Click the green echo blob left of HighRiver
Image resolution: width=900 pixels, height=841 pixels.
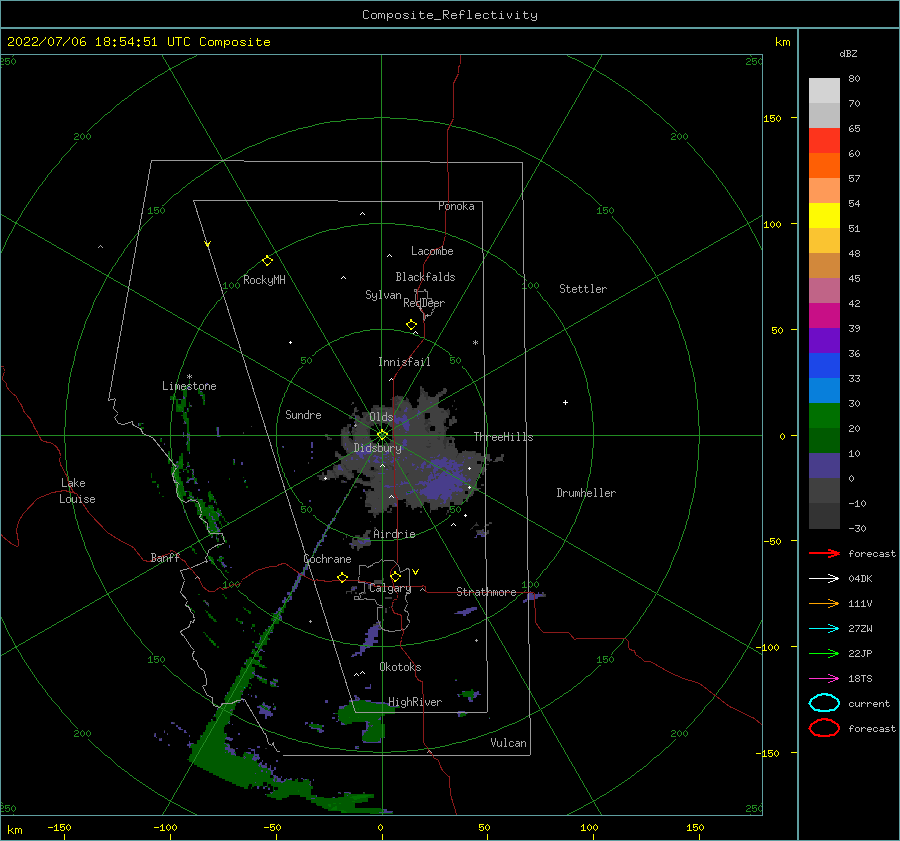click(365, 719)
